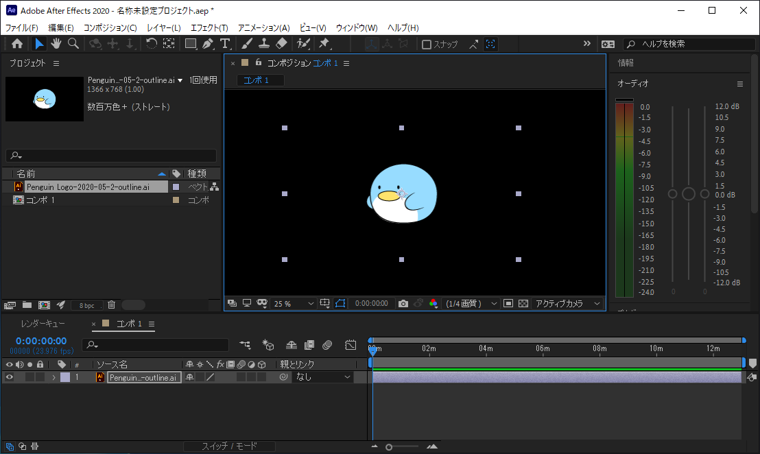Viewport: 760px width, 454px height.
Task: Adjust the center audio level slider knob
Action: (688, 194)
